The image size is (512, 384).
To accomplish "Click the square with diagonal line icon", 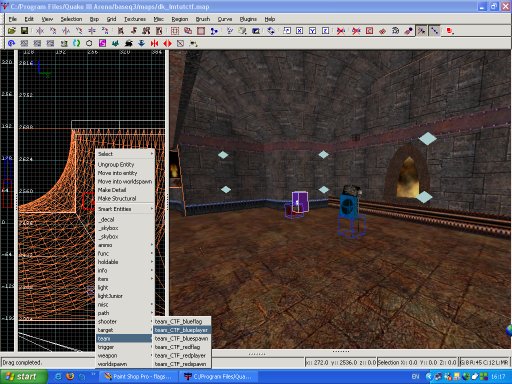I will pyautogui.click(x=180, y=43).
